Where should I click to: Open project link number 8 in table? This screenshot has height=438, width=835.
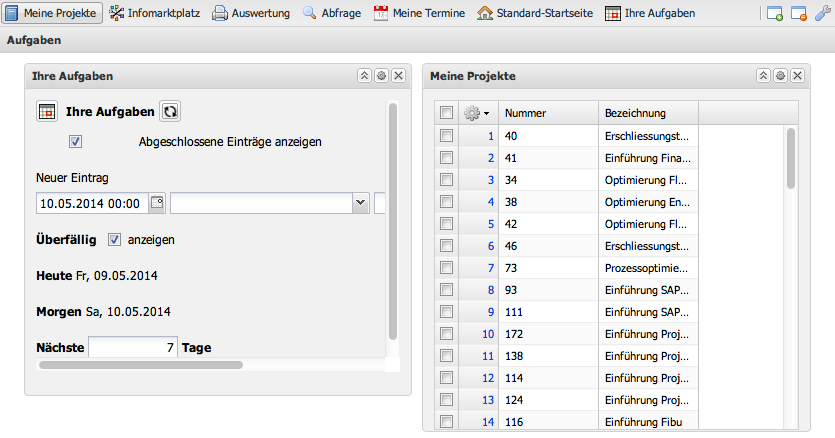pyautogui.click(x=490, y=290)
